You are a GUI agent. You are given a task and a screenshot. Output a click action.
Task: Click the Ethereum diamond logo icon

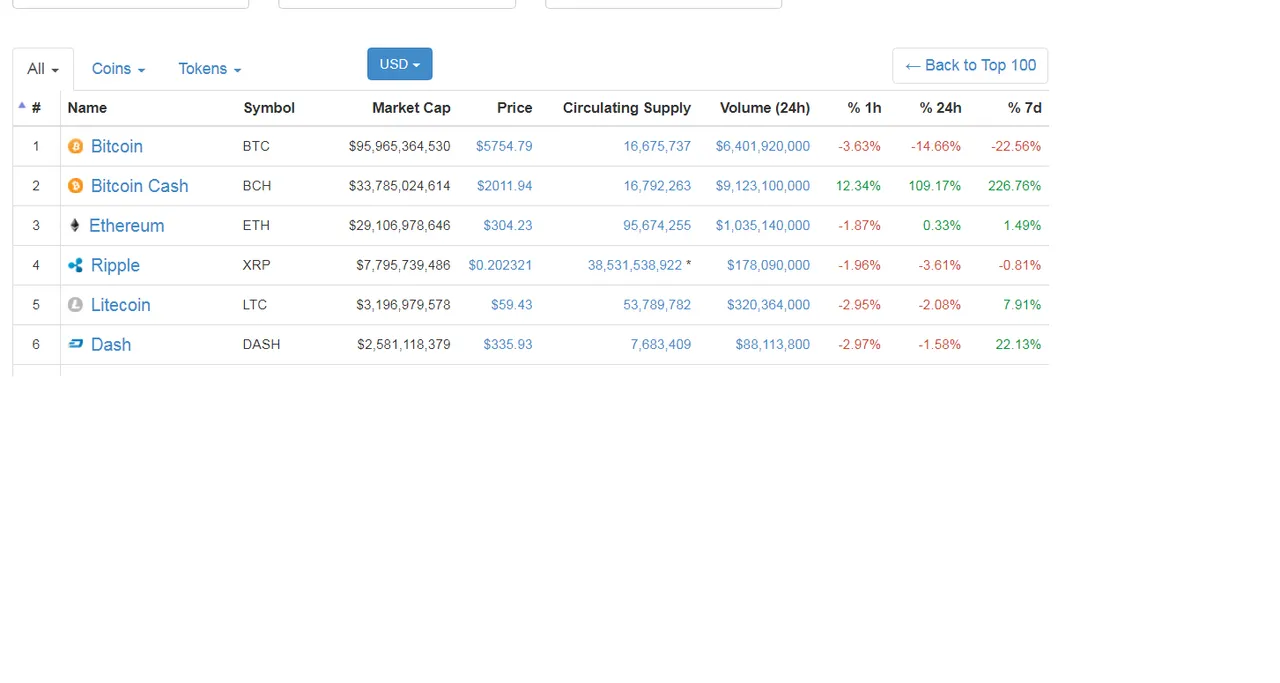[74, 226]
